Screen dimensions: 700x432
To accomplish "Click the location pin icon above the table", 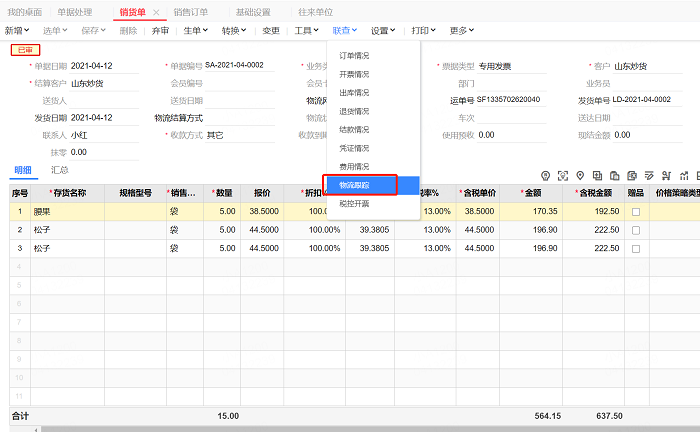I will (x=580, y=176).
